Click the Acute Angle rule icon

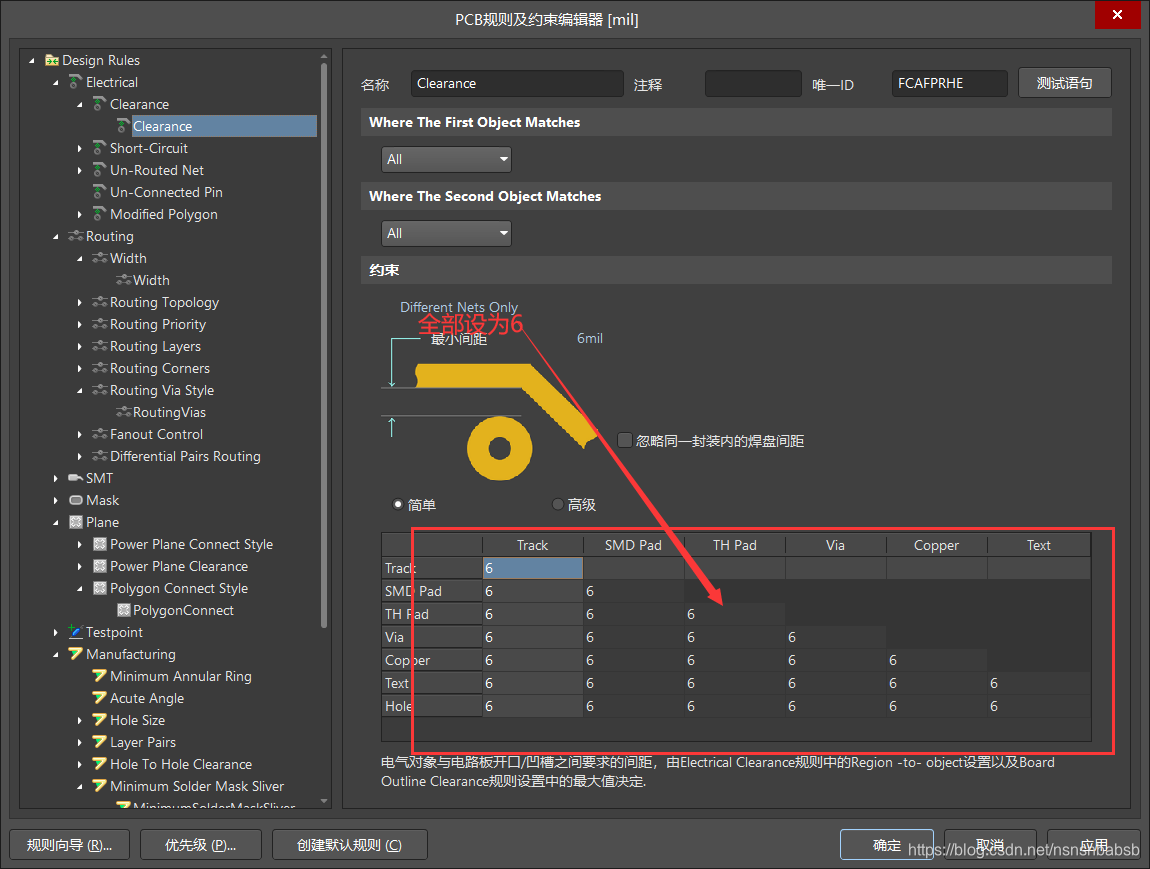(x=100, y=697)
